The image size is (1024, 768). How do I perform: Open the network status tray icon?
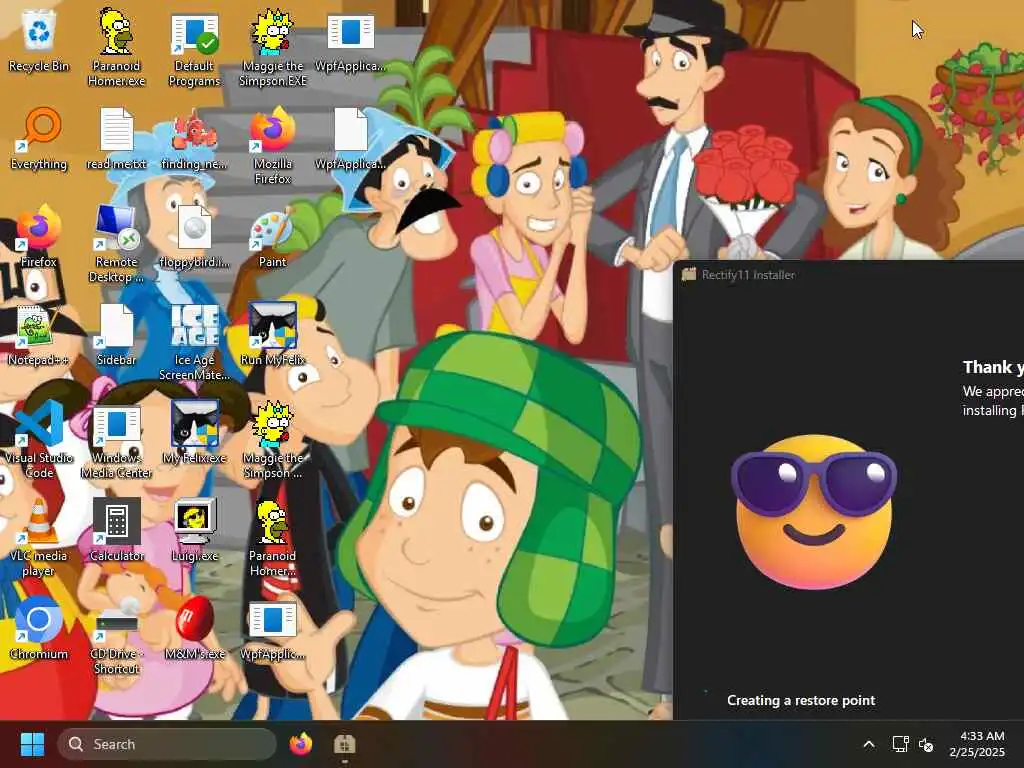pyautogui.click(x=900, y=744)
